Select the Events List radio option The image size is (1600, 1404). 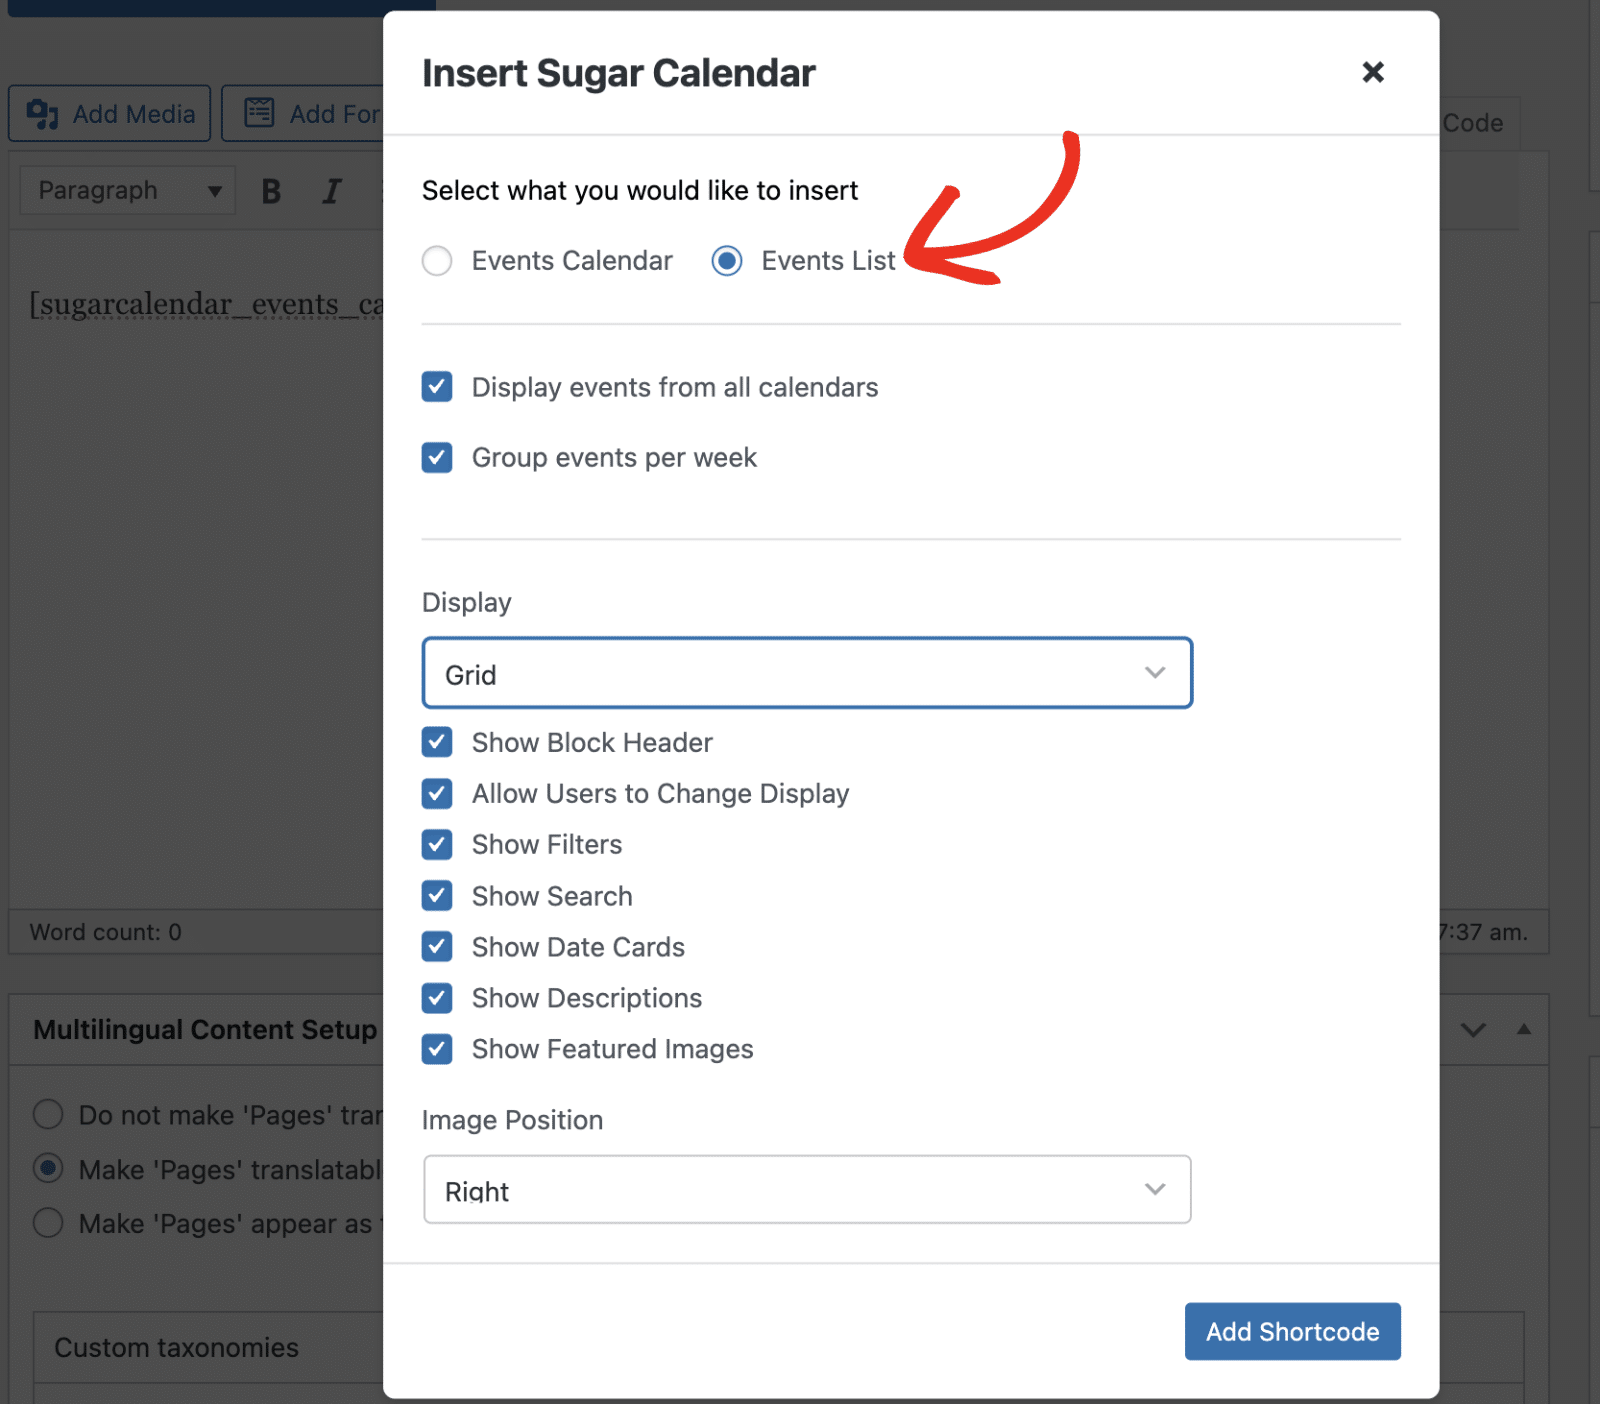727,261
